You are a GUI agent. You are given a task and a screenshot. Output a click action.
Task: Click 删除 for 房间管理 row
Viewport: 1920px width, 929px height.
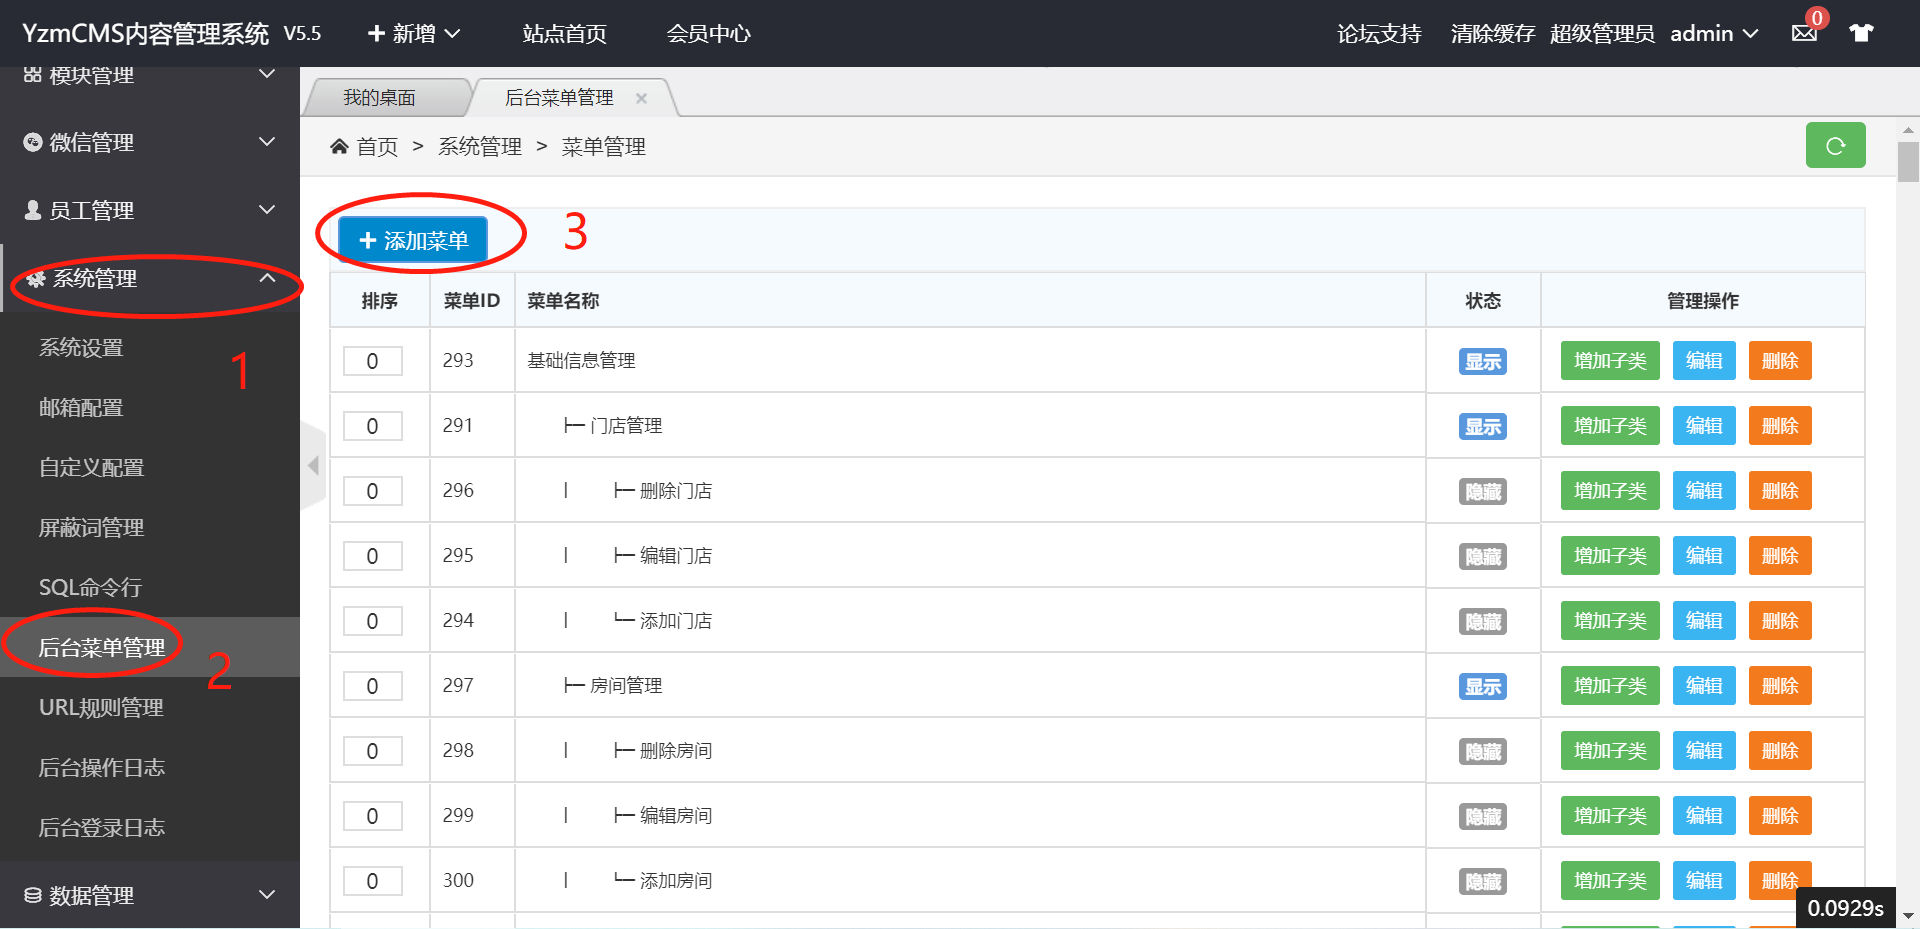coord(1780,686)
